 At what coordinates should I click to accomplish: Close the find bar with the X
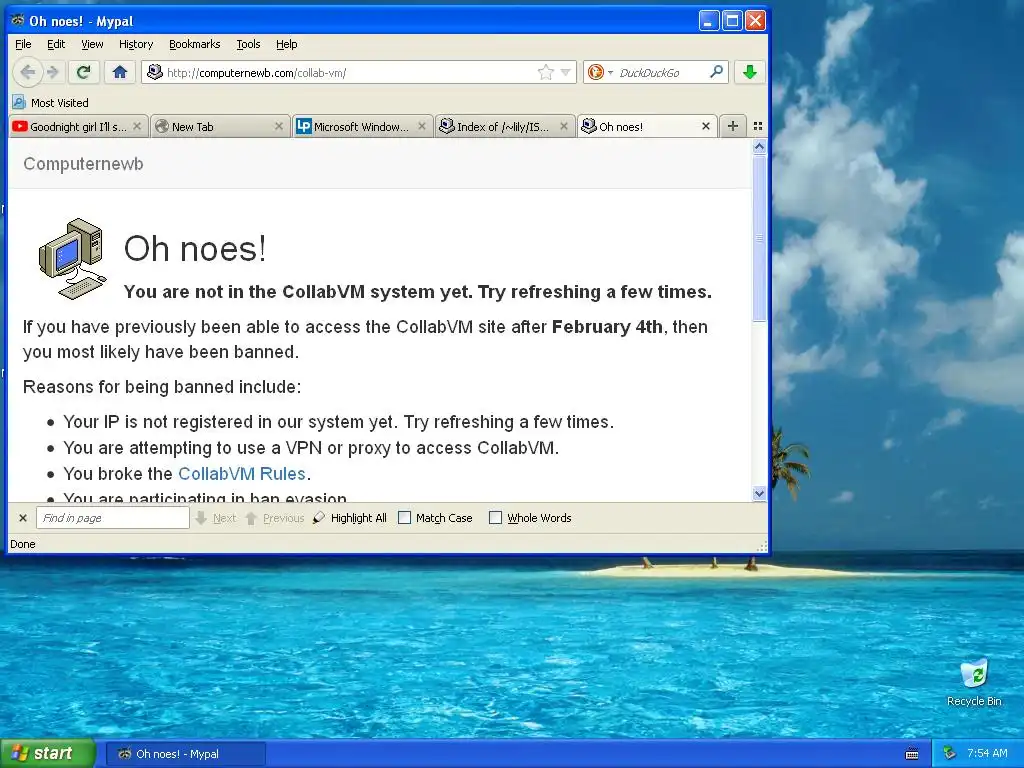coord(23,518)
